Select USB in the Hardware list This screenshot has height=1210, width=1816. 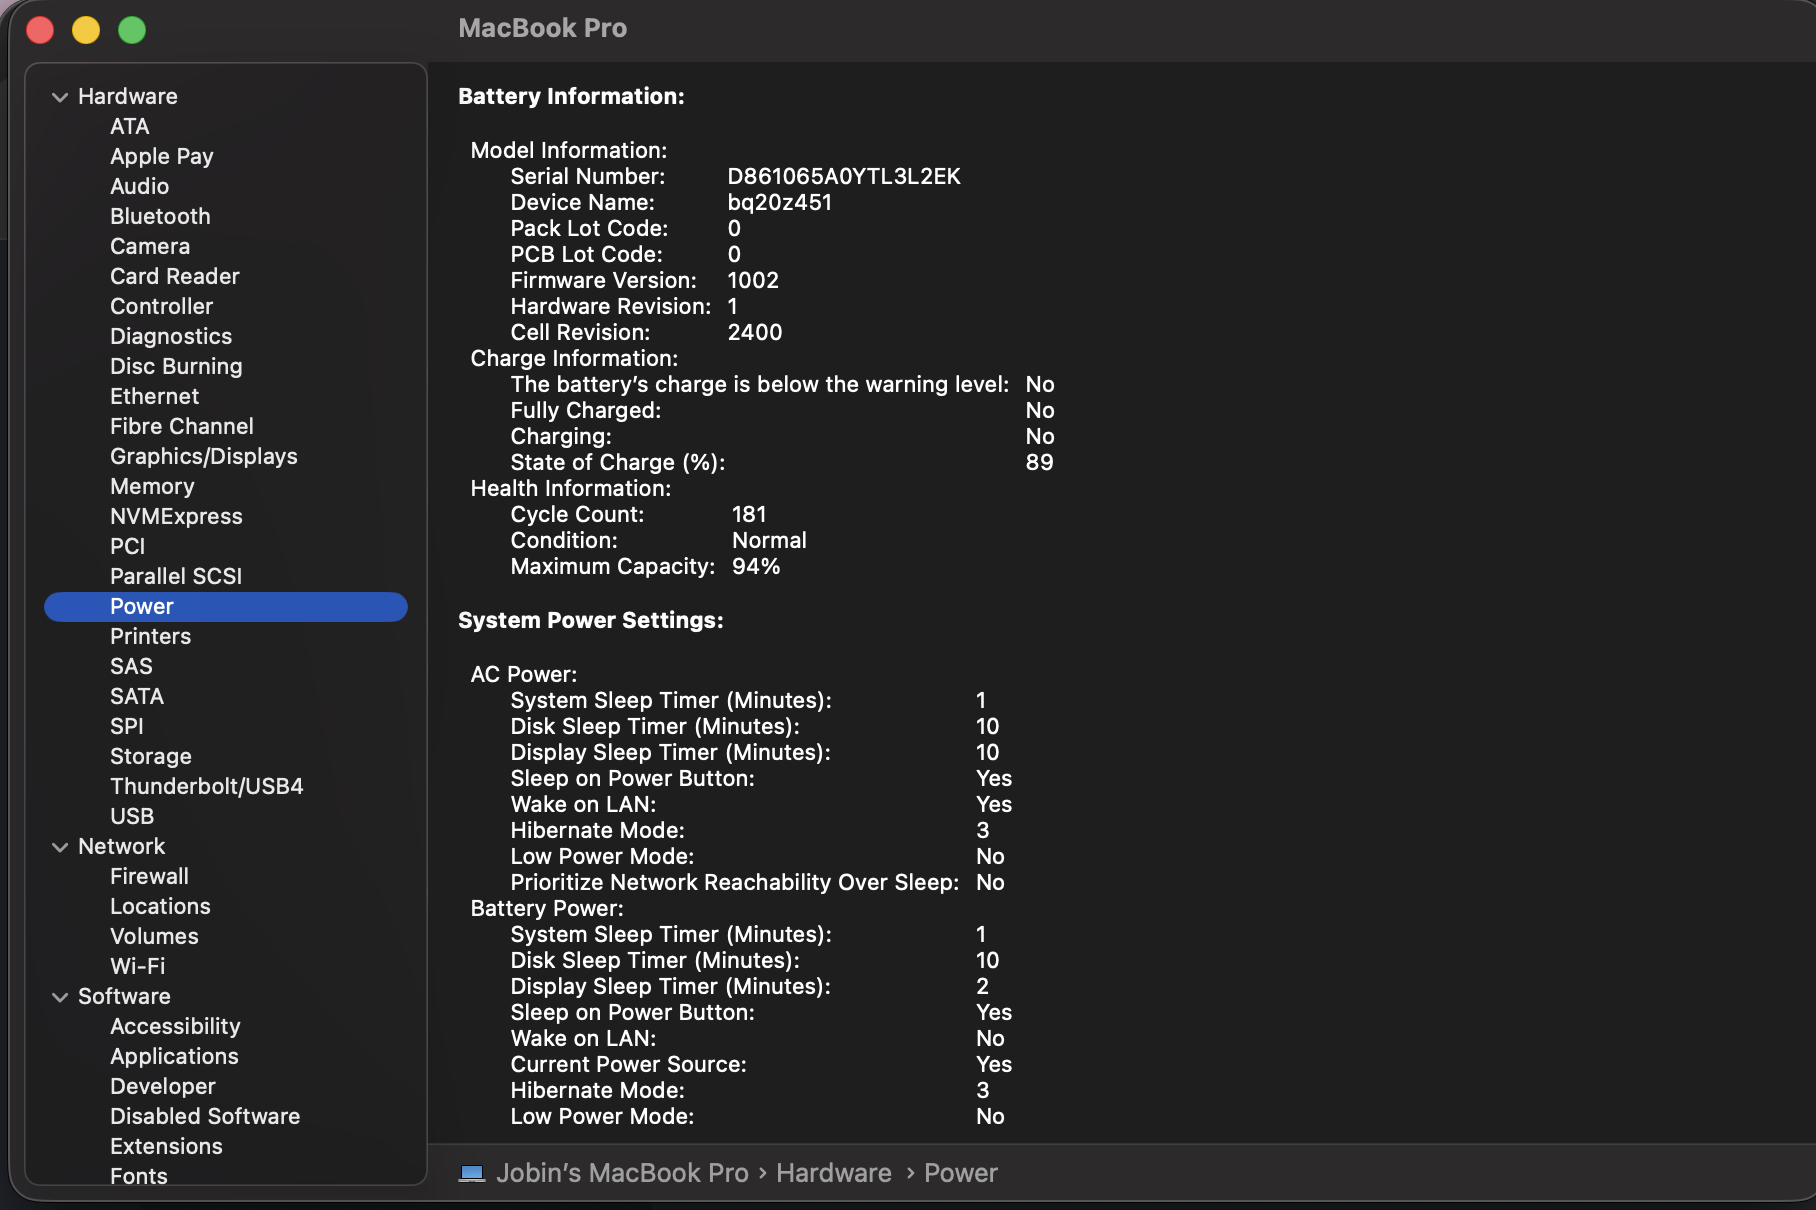(x=132, y=816)
